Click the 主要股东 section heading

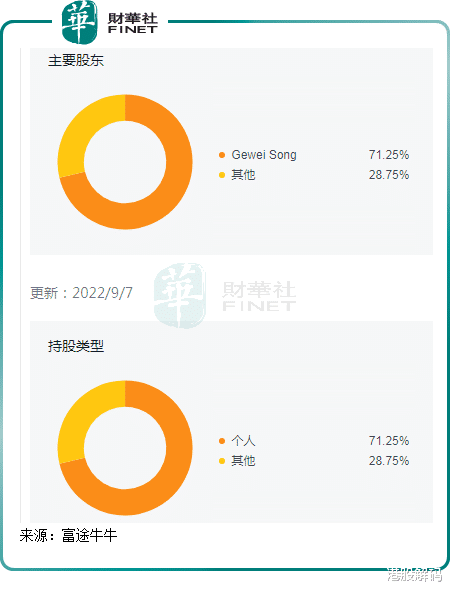pyautogui.click(x=76, y=61)
